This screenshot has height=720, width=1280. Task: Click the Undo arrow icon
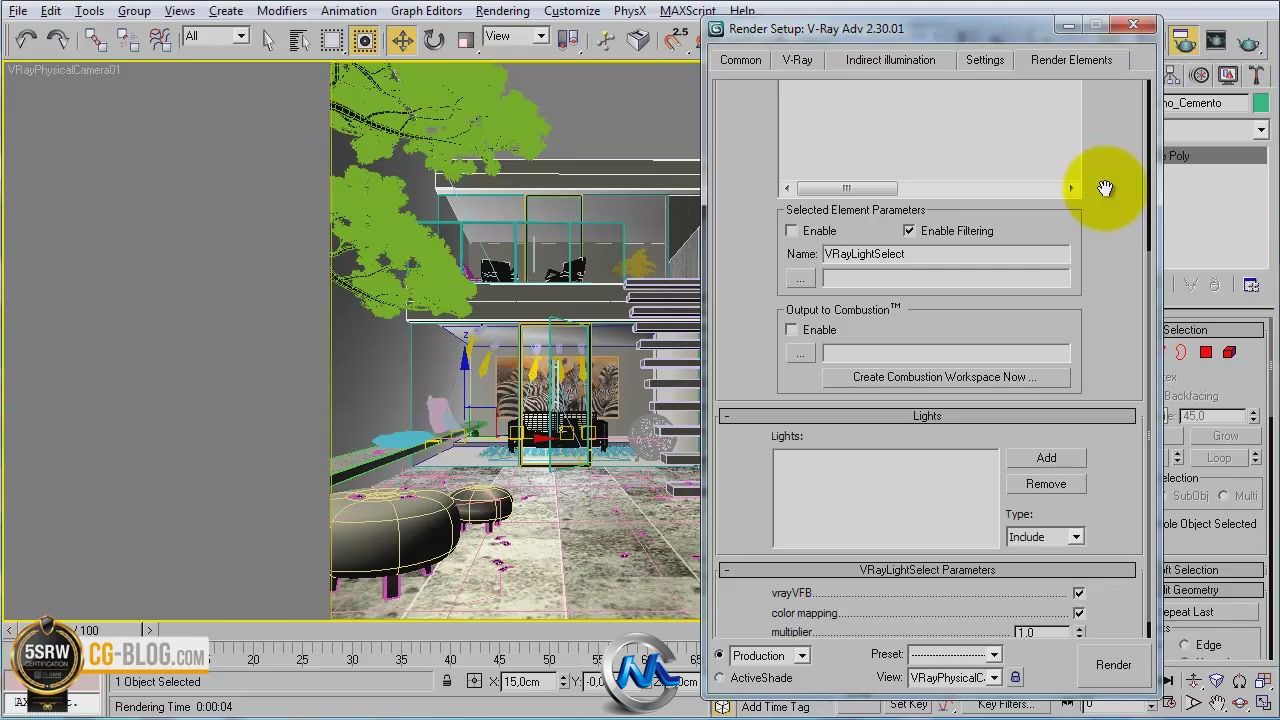click(25, 40)
